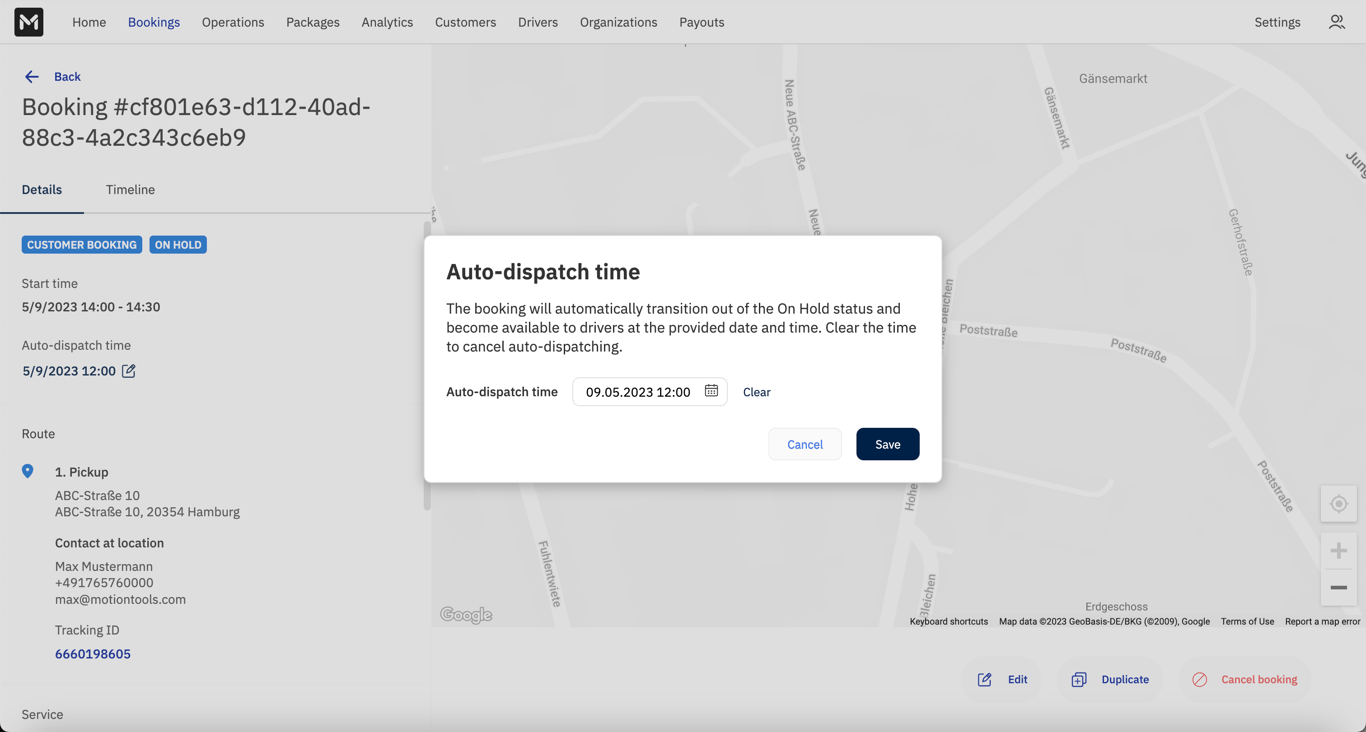Click the details panel scrollbar
The width and height of the screenshot is (1366, 732).
pos(427,365)
